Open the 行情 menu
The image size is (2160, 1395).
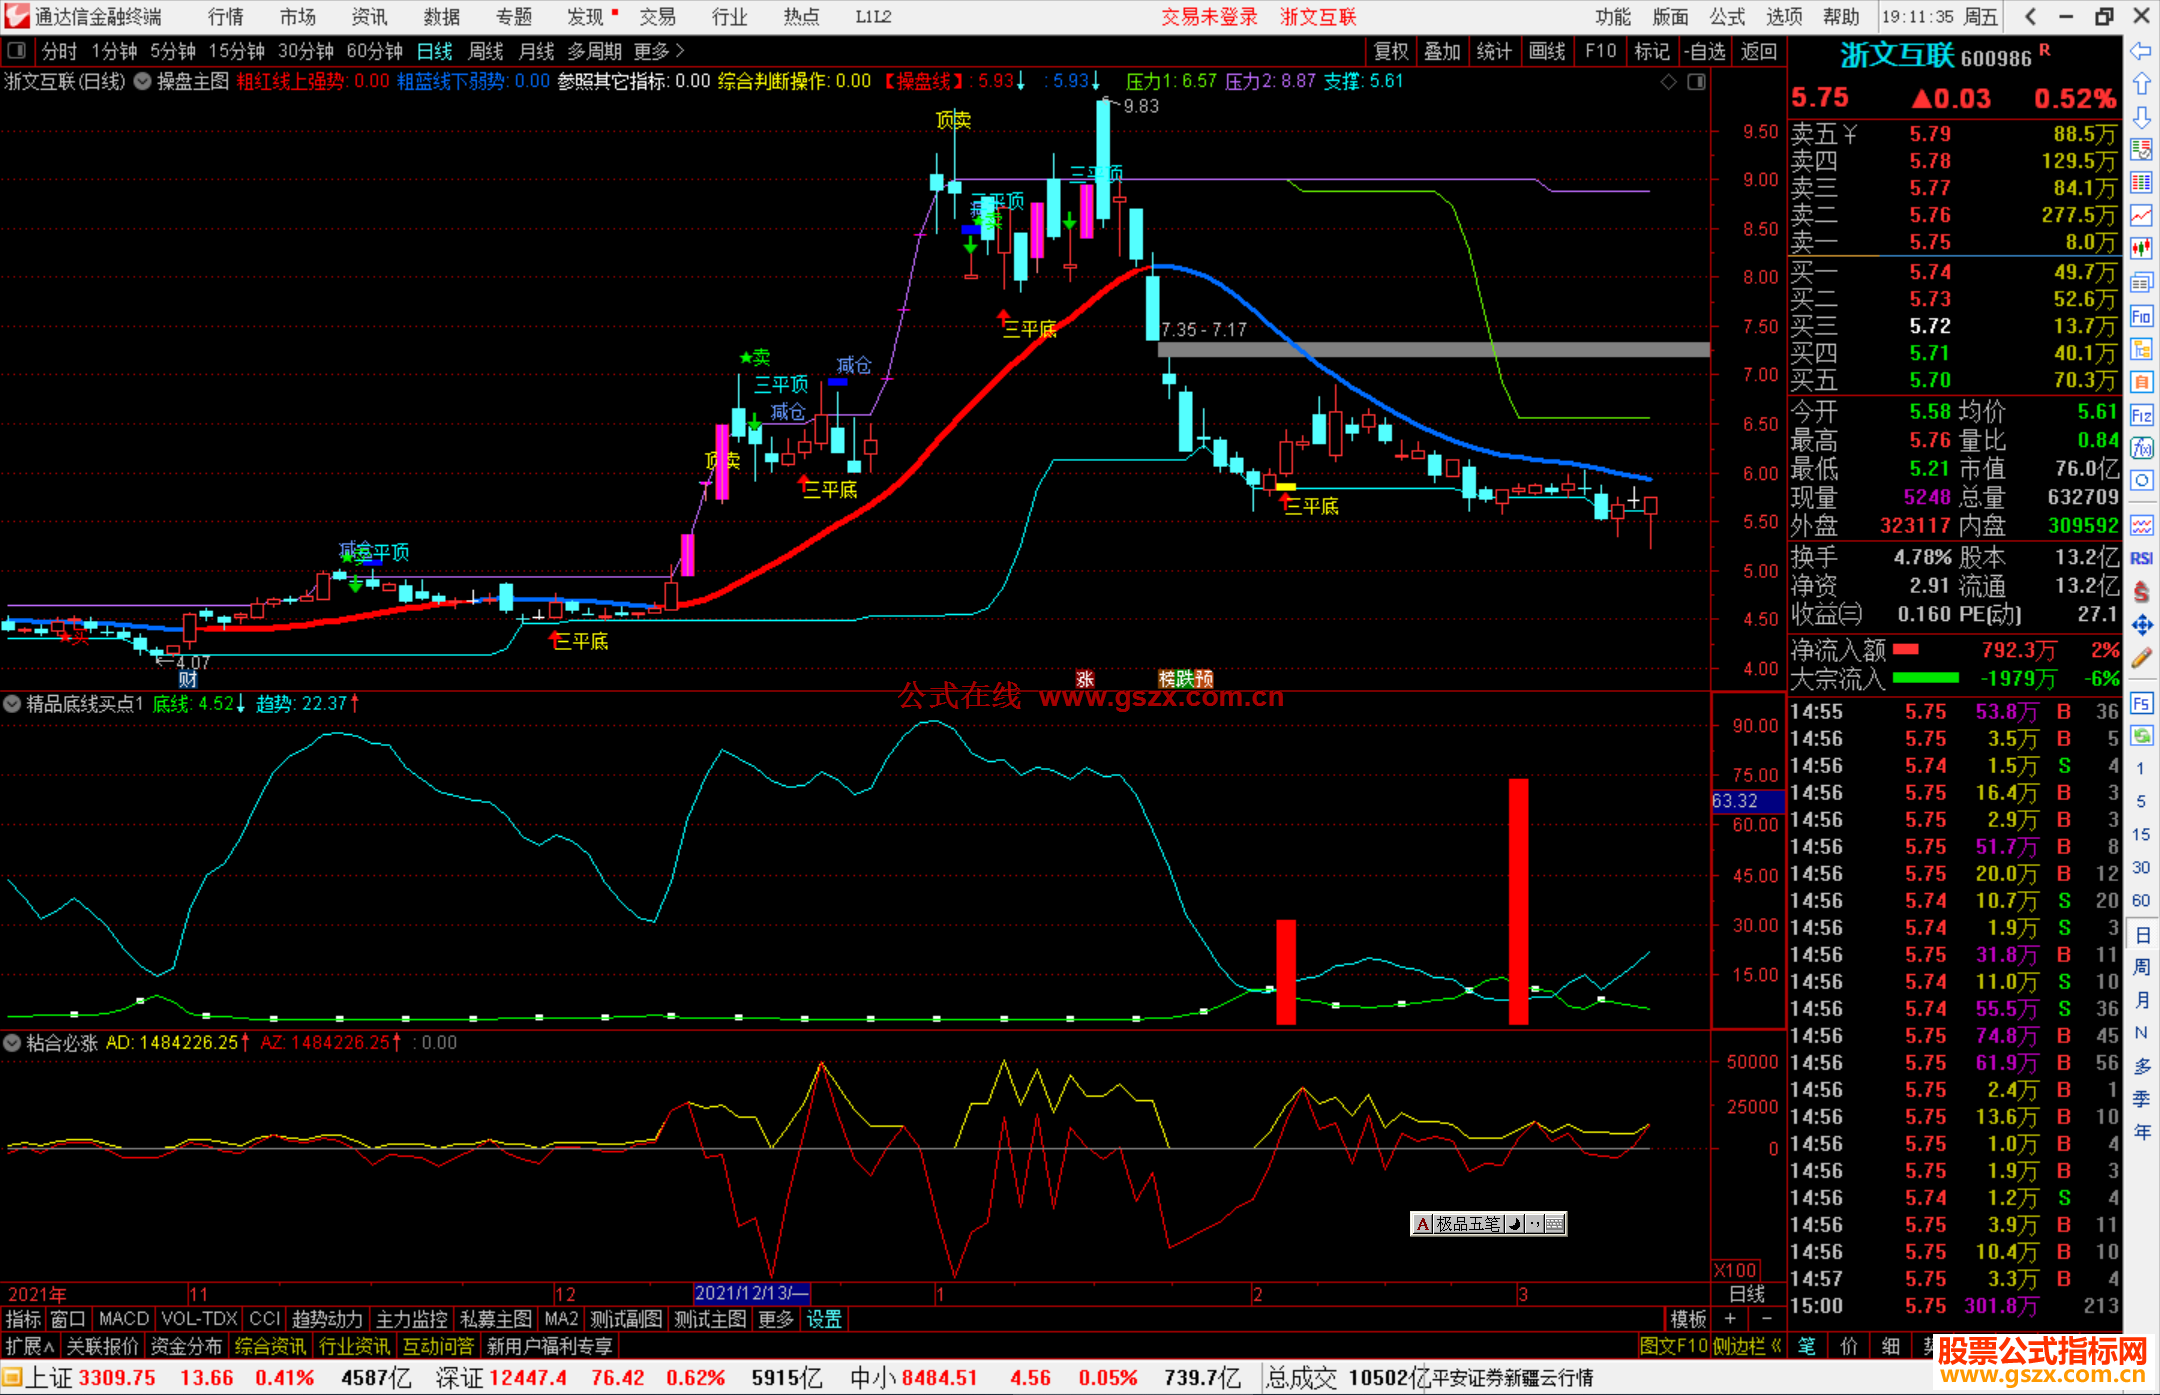(226, 17)
